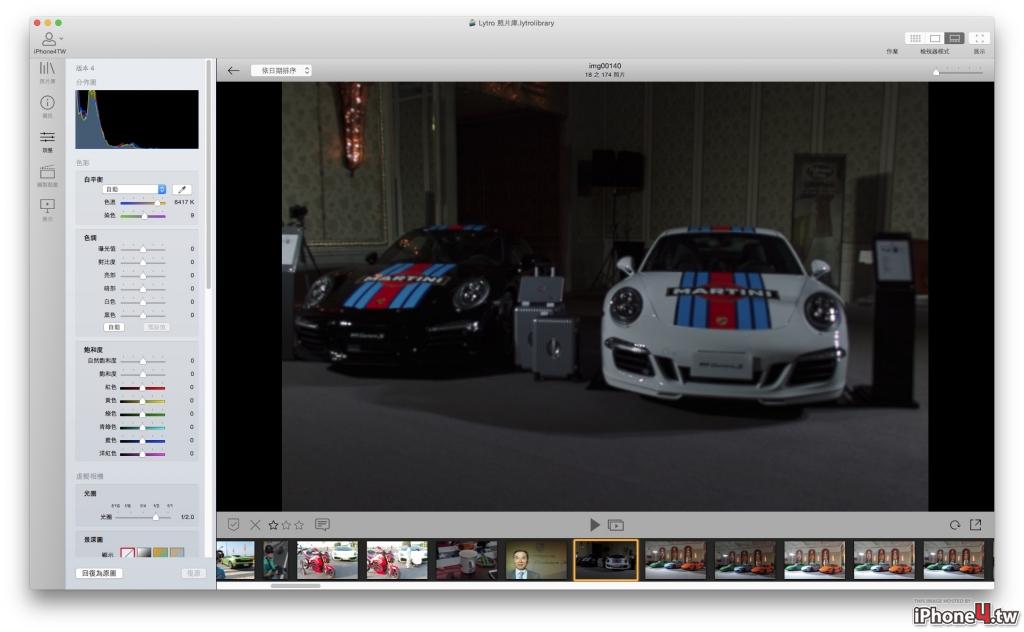The width and height of the screenshot is (1024, 632).
Task: Open the slideshow screen icon beside play
Action: point(616,525)
